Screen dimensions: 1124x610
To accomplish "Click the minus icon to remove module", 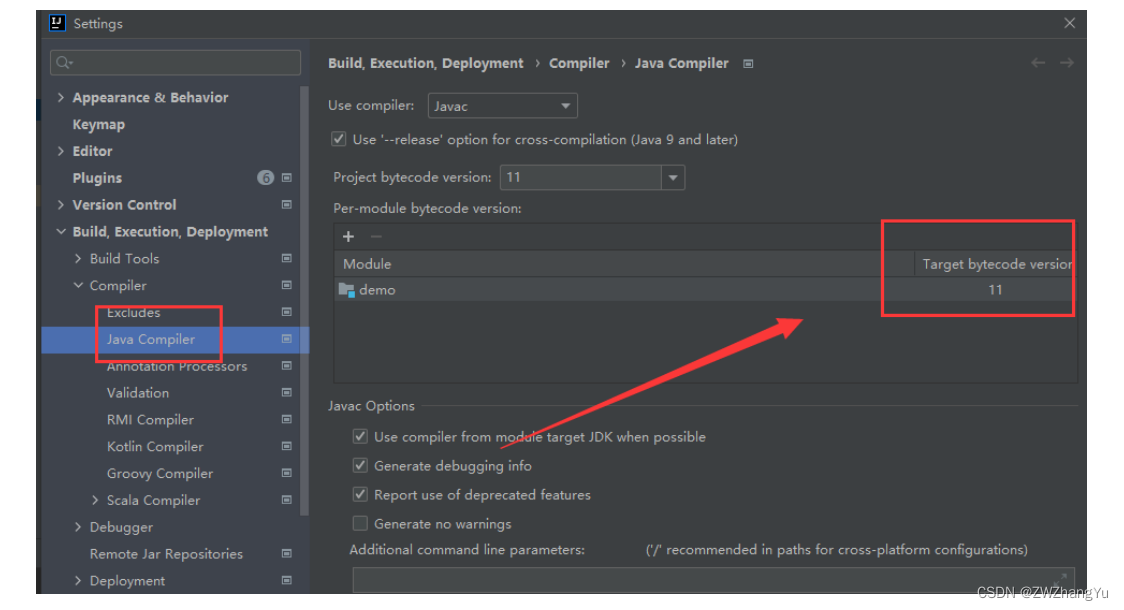I will click(376, 237).
